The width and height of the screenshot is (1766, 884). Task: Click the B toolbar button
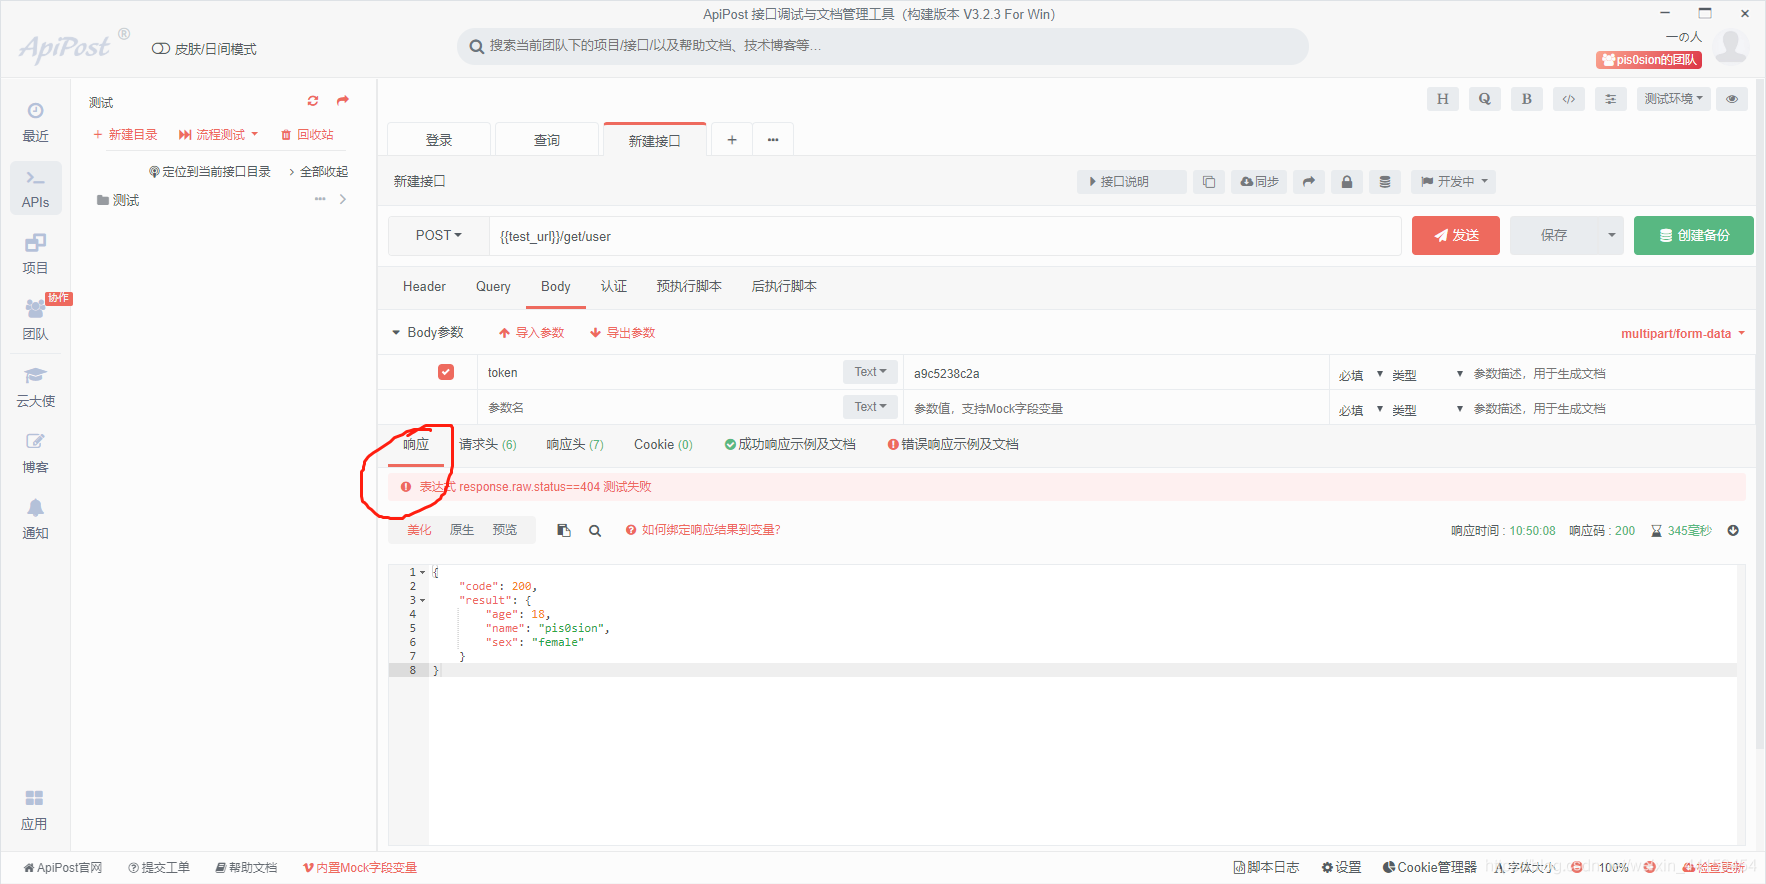pos(1526,99)
